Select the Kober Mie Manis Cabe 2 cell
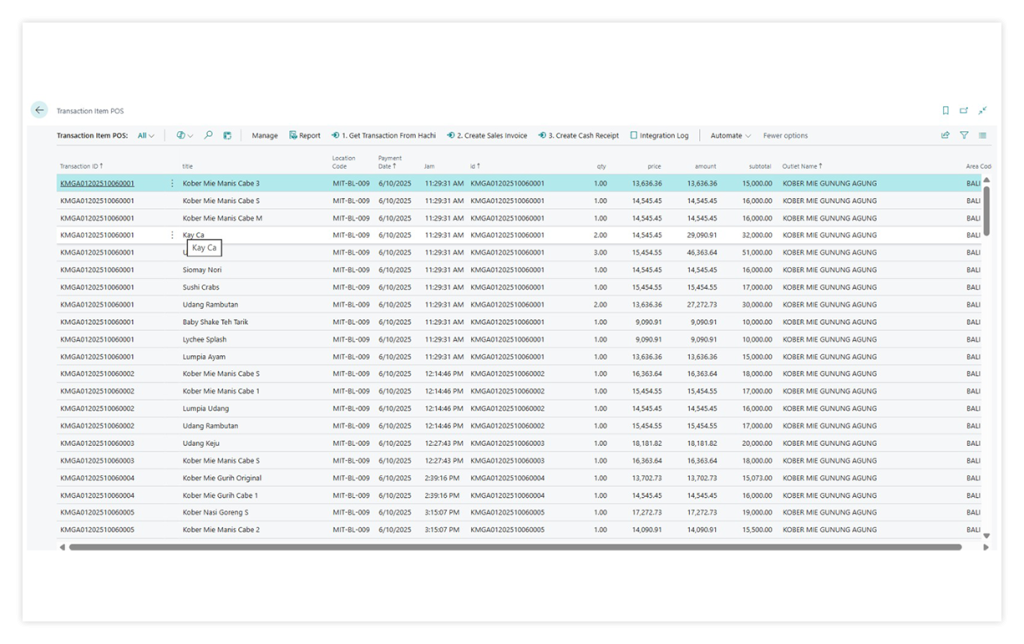 click(221, 530)
